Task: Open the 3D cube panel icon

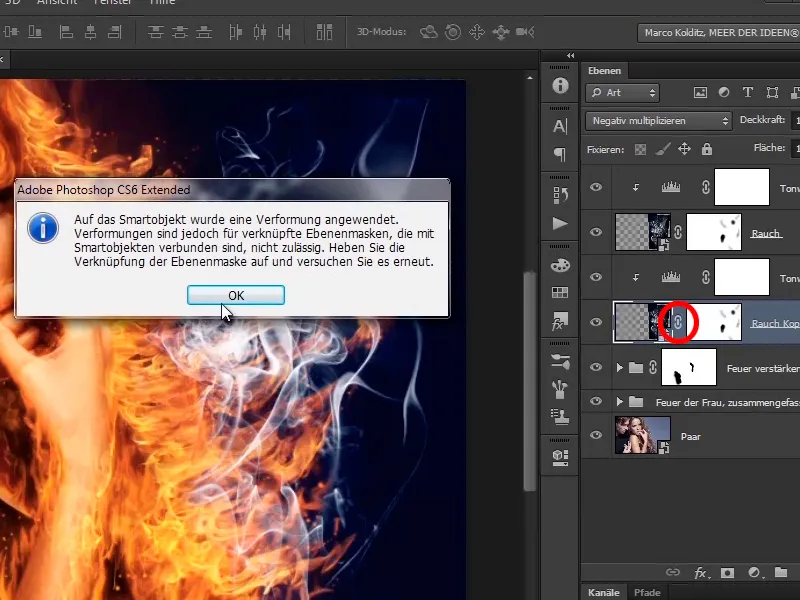Action: 560,457
